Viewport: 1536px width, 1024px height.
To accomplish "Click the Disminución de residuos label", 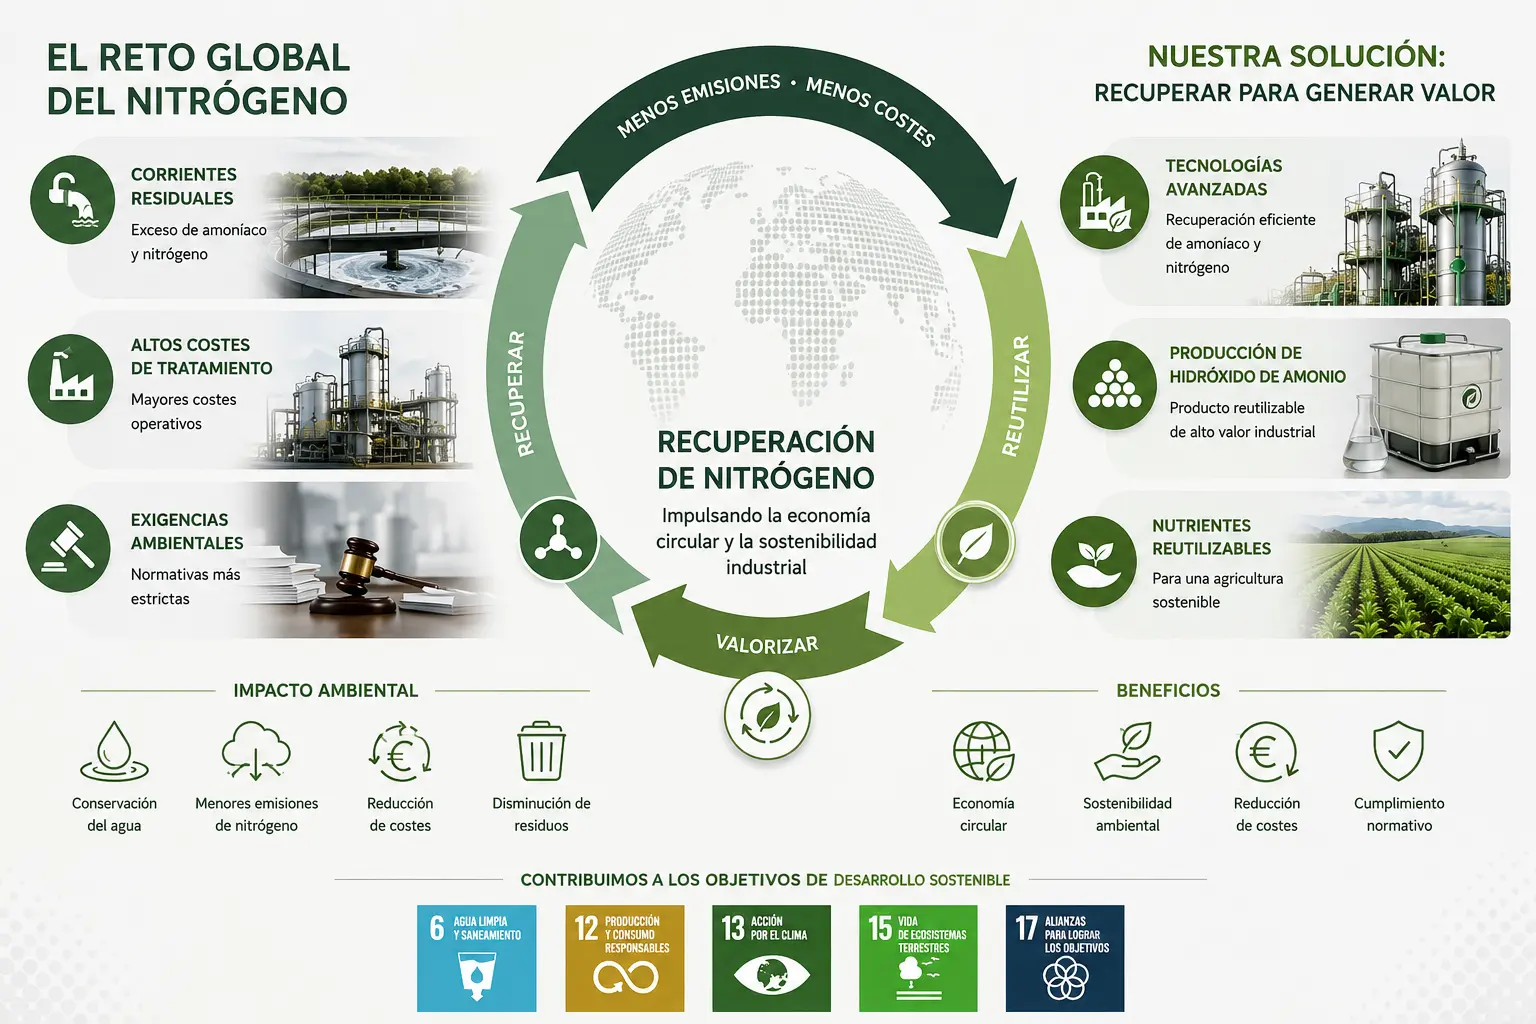I will click(541, 814).
